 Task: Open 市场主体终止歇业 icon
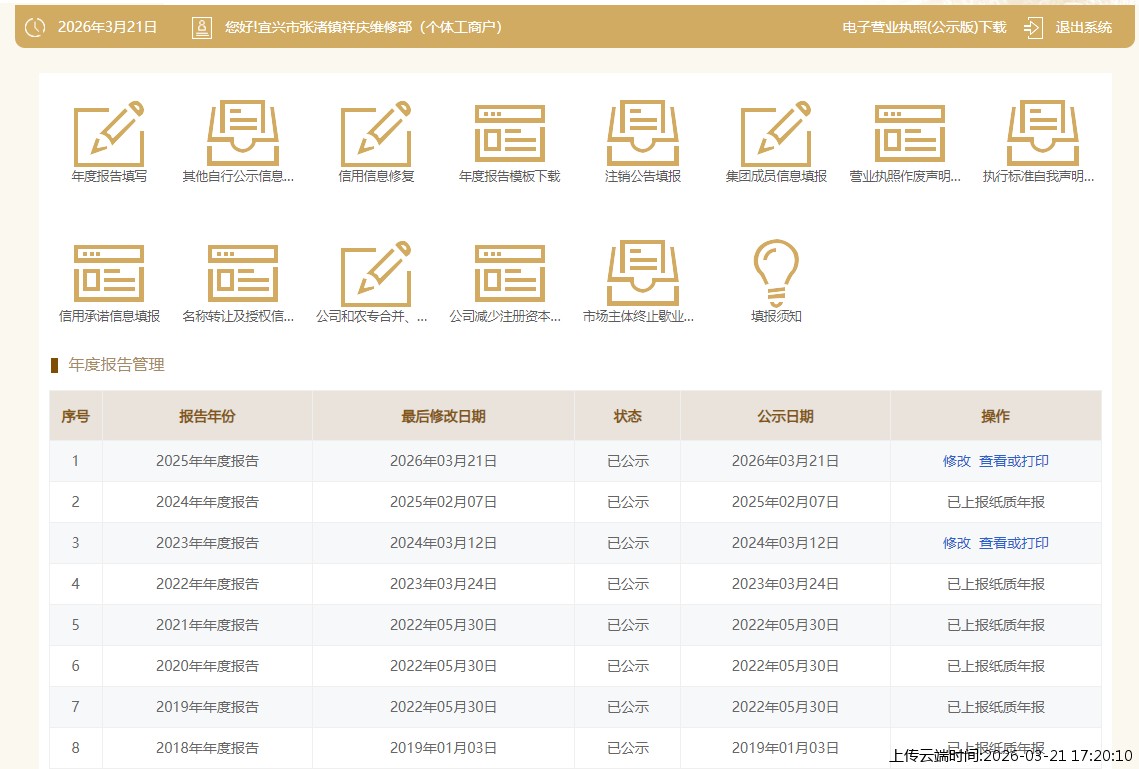[x=643, y=274]
